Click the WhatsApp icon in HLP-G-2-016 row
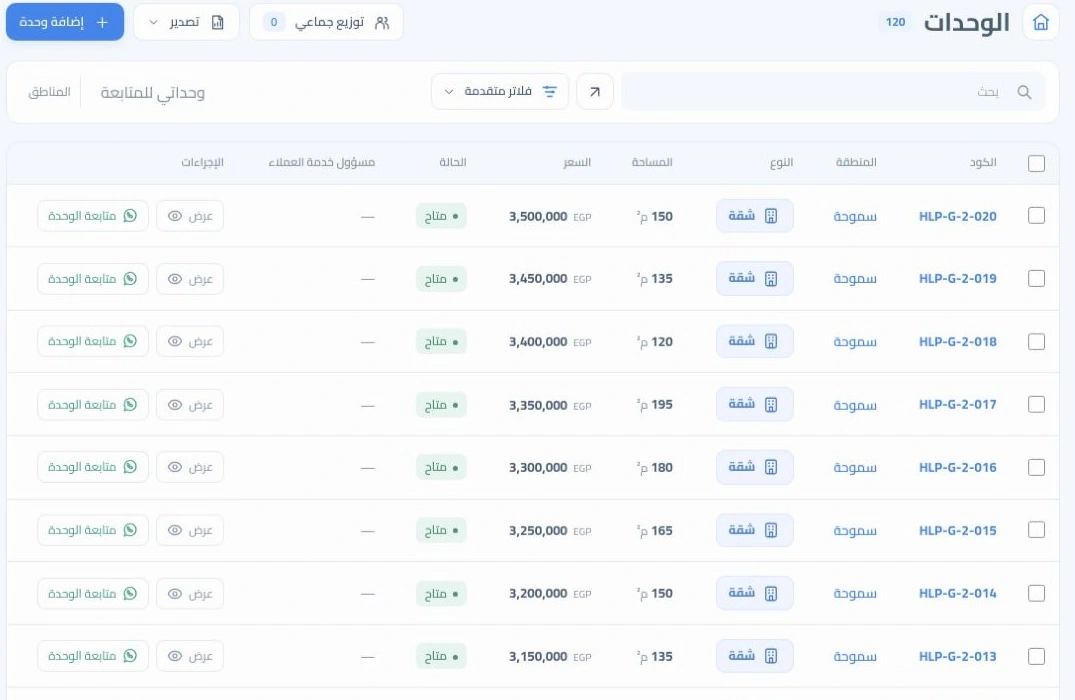The height and width of the screenshot is (700, 1075). 130,467
